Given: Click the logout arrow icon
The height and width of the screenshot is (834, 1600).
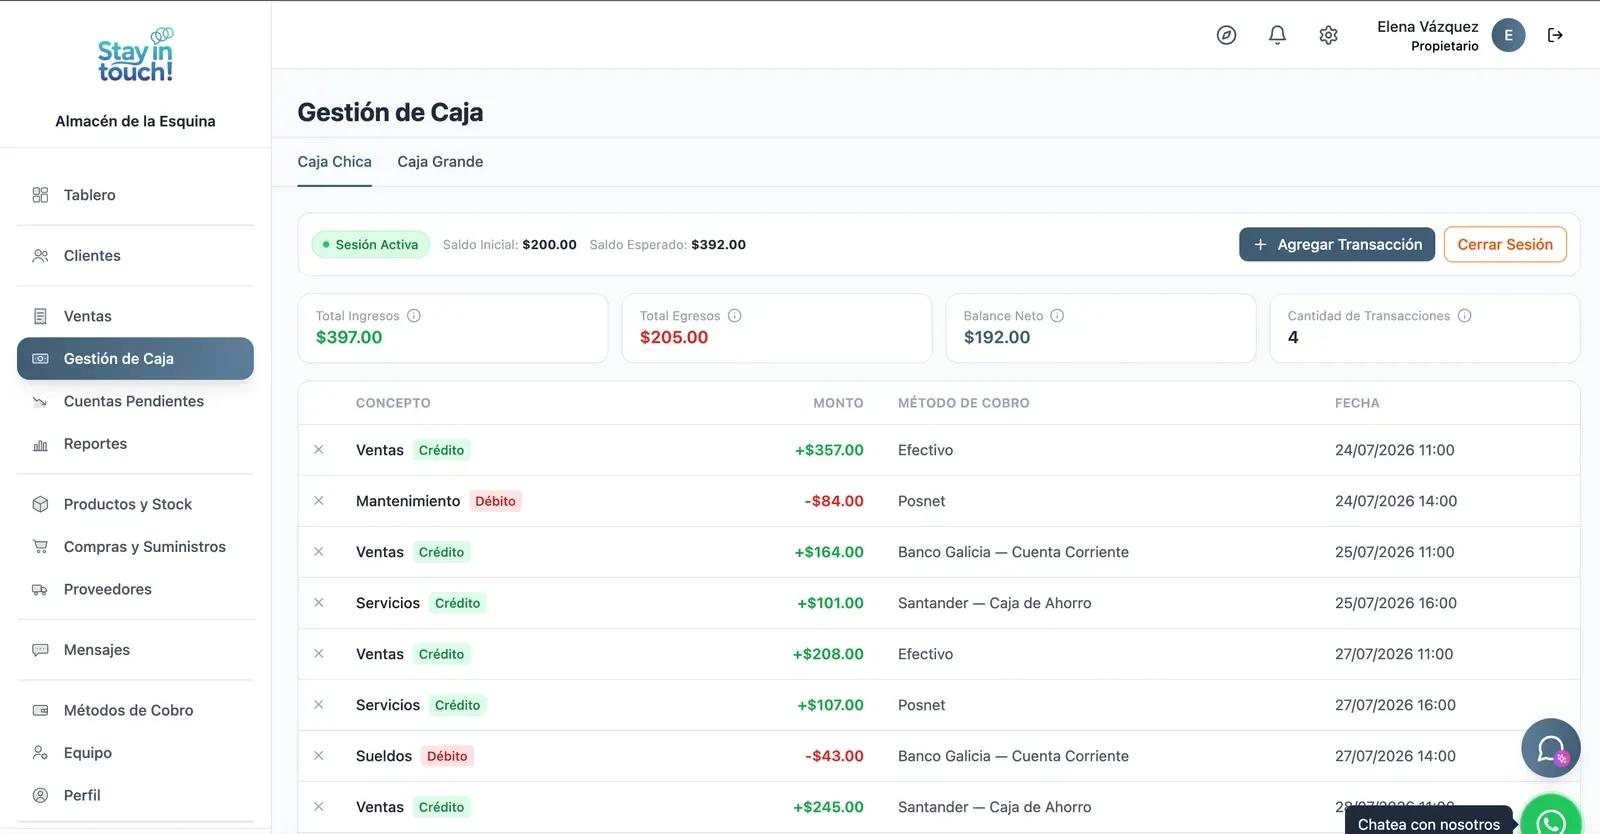Looking at the screenshot, I should [x=1555, y=35].
